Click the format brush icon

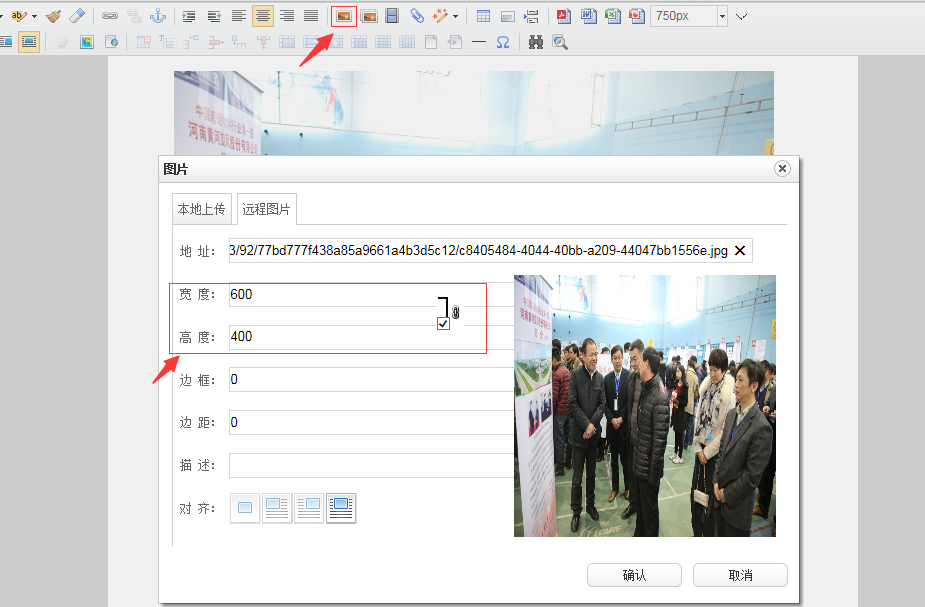[53, 16]
